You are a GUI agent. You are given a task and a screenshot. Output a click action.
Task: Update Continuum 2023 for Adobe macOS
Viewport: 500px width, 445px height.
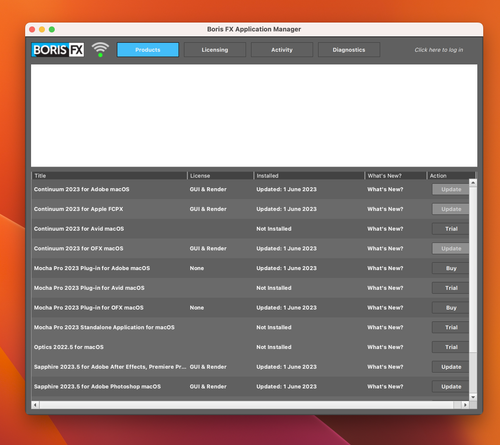pyautogui.click(x=451, y=189)
